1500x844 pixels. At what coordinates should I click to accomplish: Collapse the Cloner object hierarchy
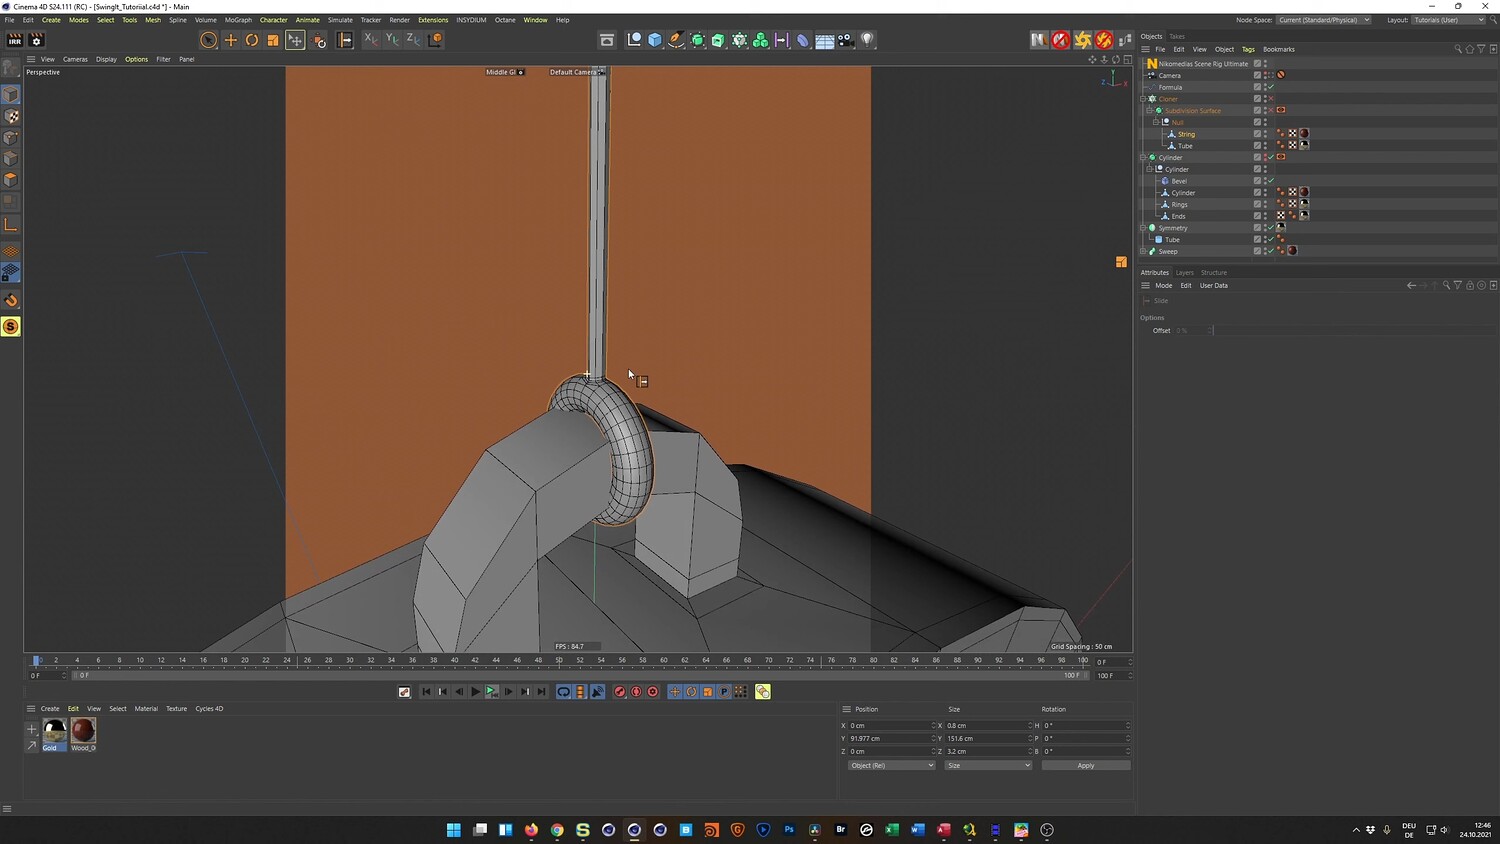1143,99
